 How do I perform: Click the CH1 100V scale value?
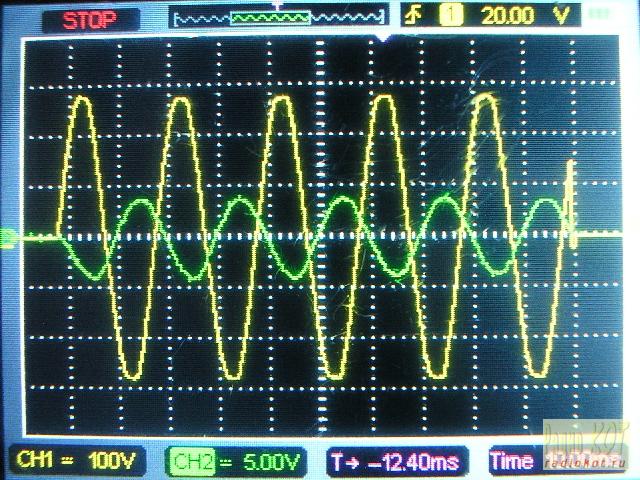coord(115,461)
